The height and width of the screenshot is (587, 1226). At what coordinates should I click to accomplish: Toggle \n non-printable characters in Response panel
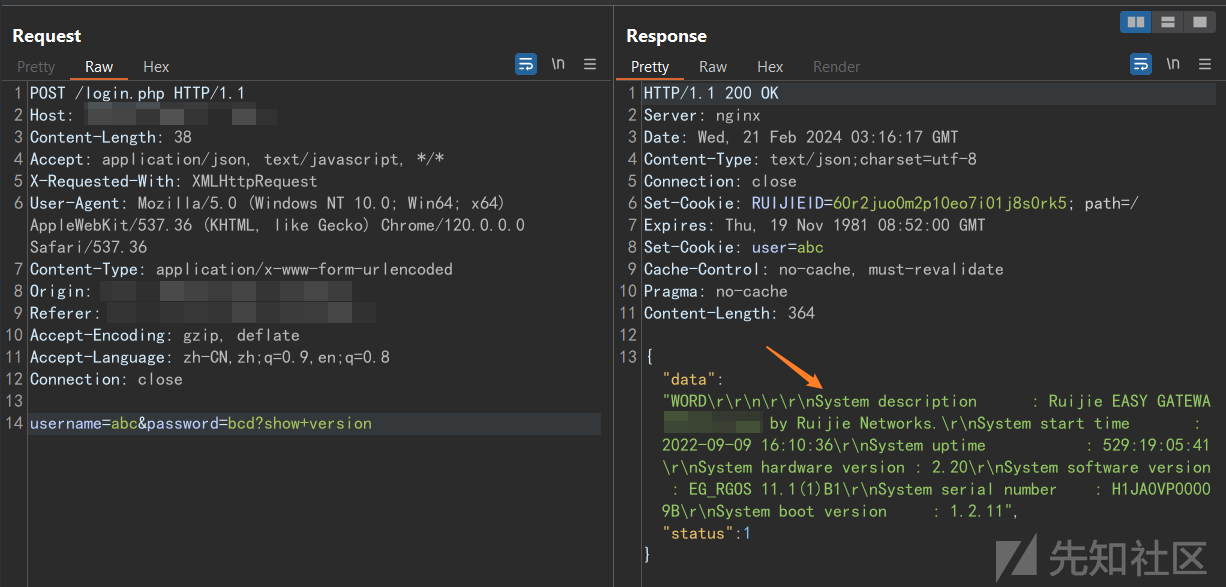[x=1173, y=64]
